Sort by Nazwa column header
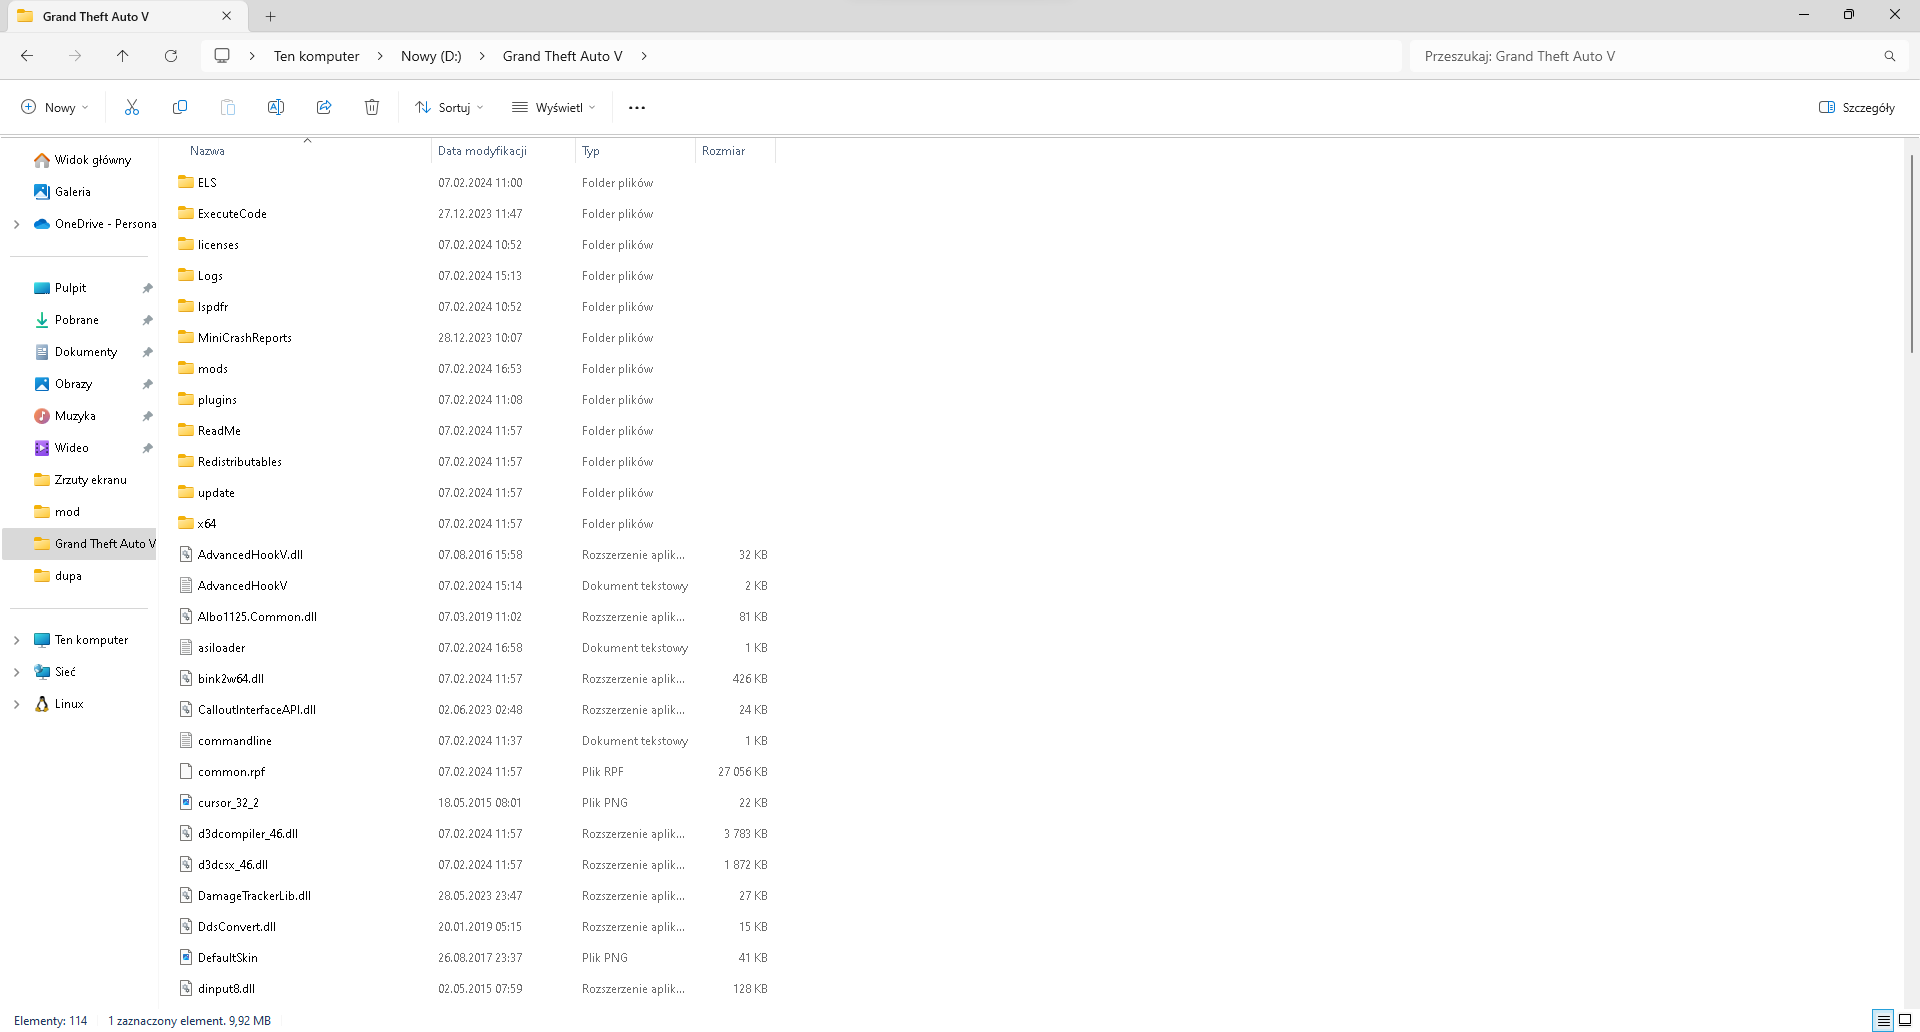 (x=305, y=151)
